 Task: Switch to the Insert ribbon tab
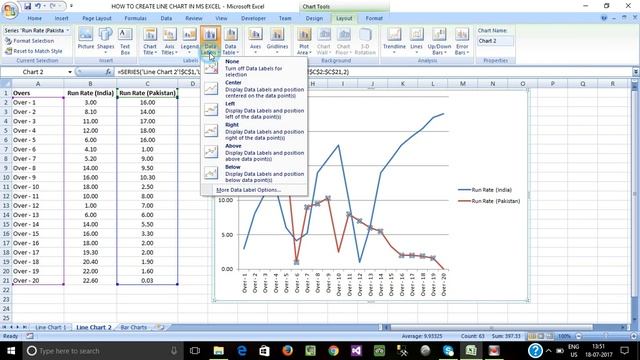61,18
